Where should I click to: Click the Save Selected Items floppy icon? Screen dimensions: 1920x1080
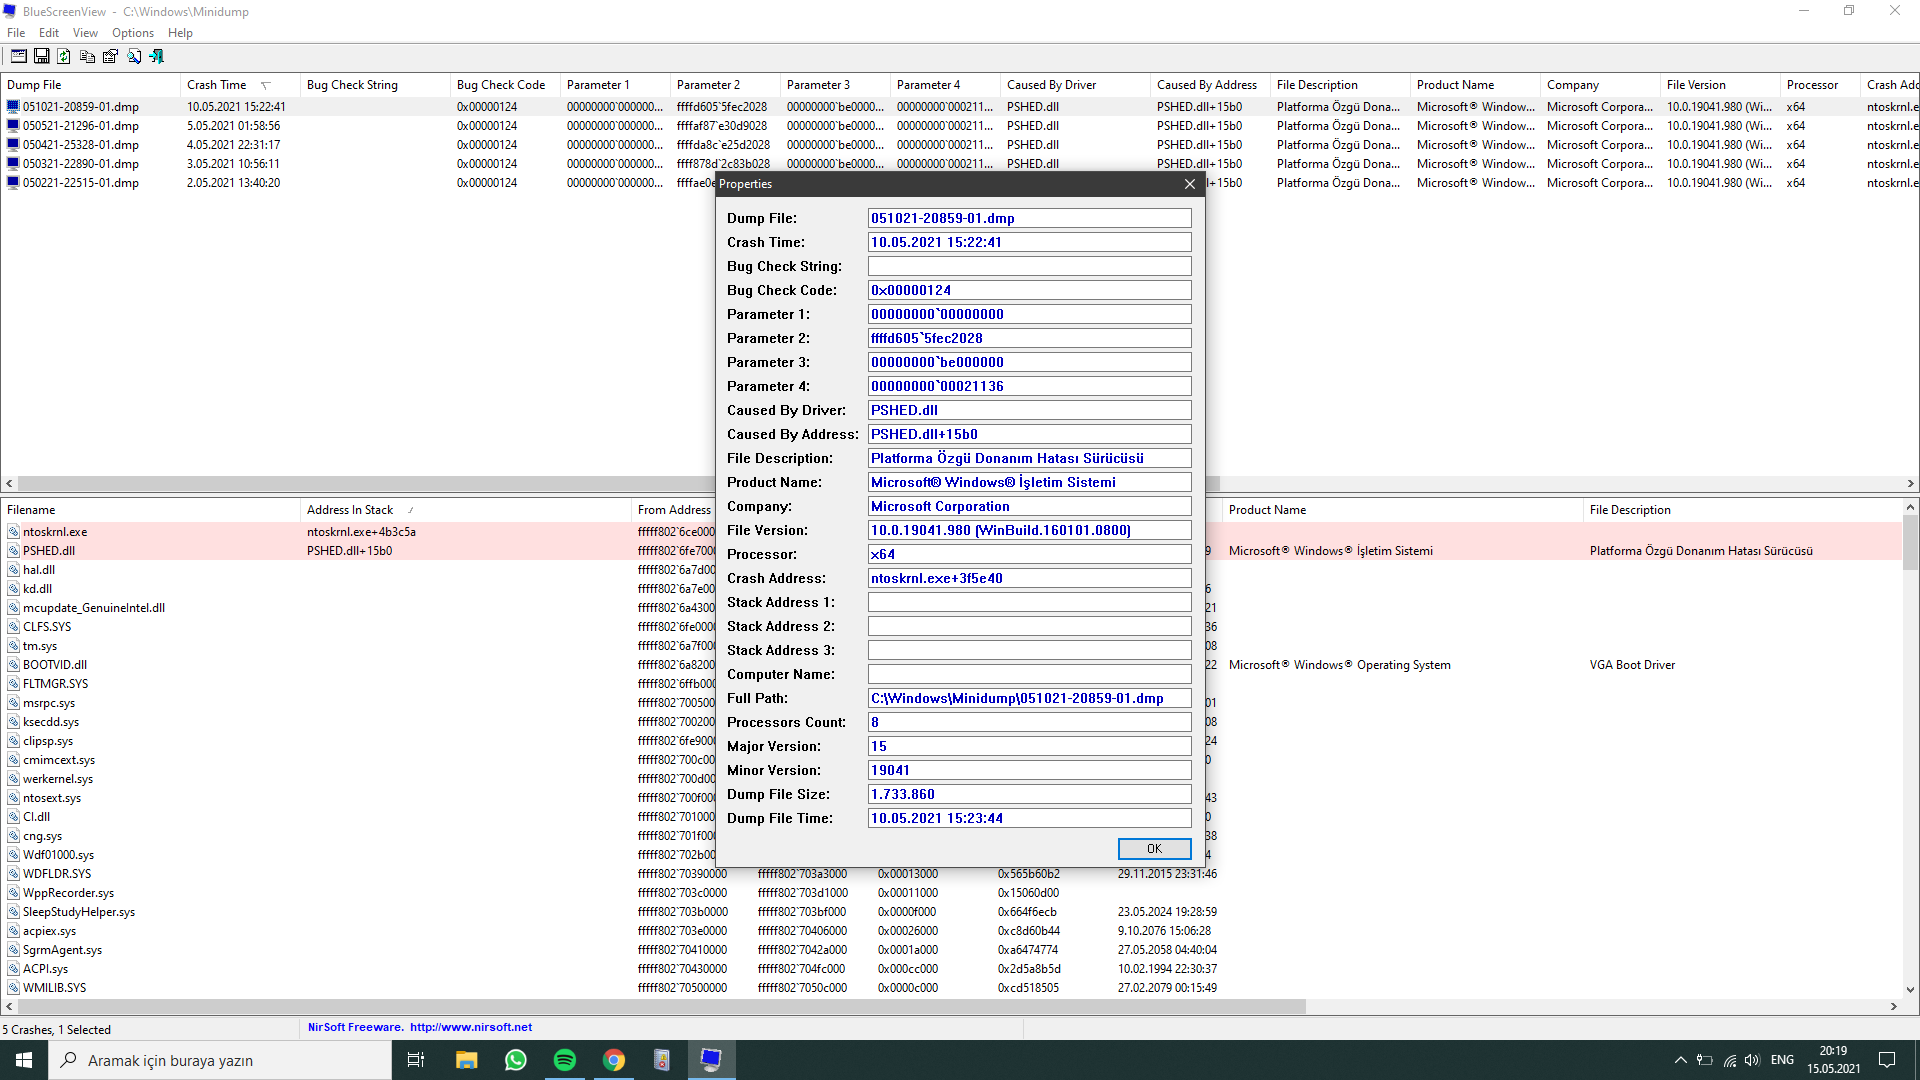(x=42, y=57)
